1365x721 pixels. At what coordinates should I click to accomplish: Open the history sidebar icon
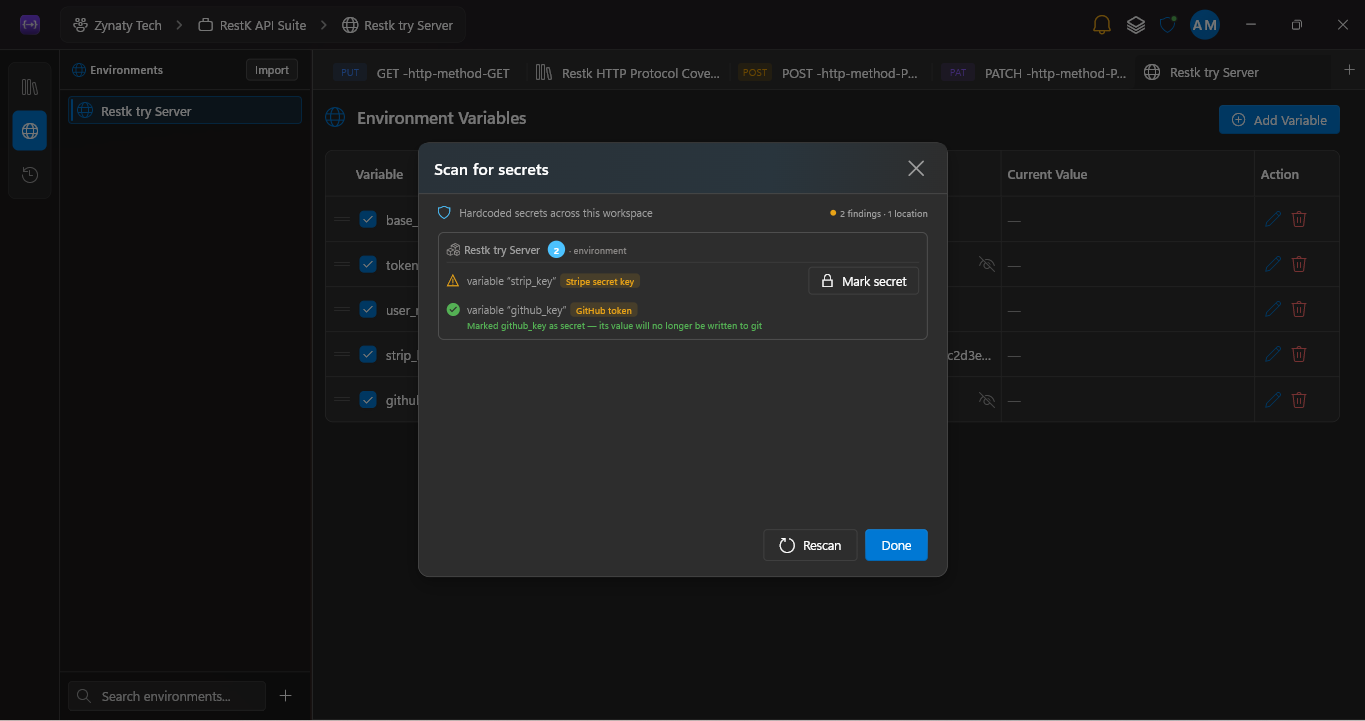click(x=30, y=175)
